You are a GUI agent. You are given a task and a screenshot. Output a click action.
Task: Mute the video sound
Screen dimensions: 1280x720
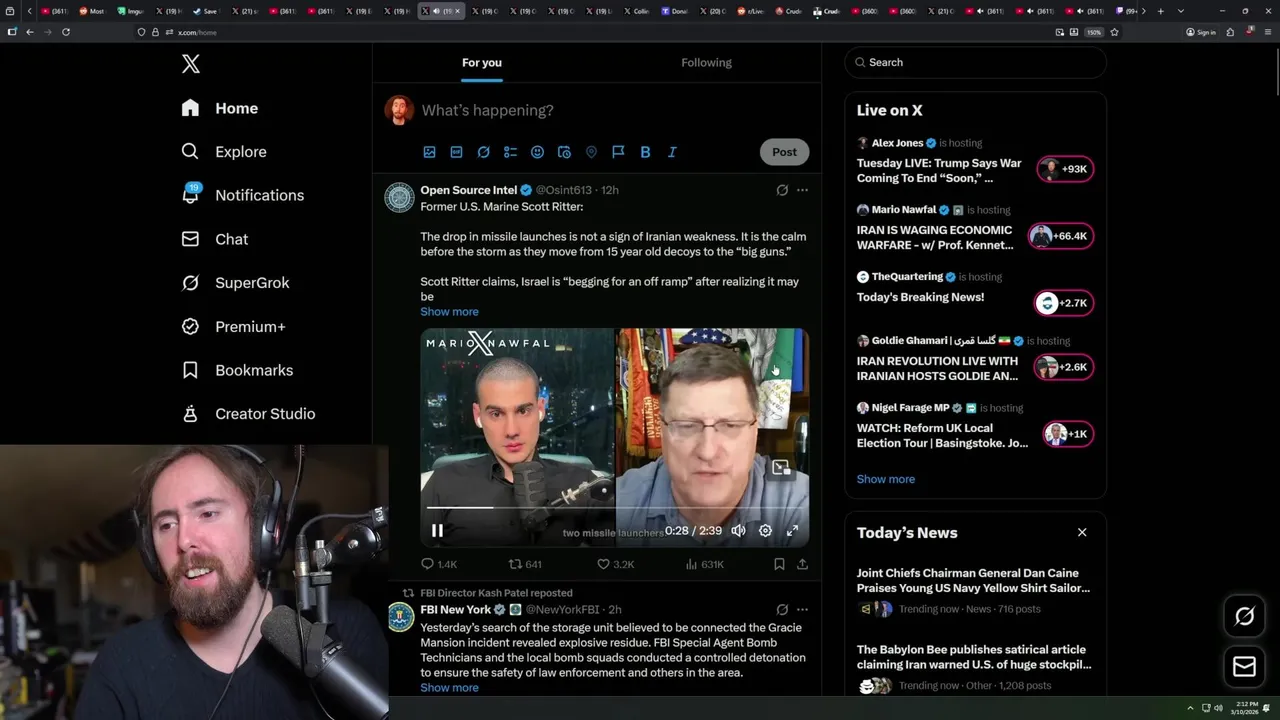(x=738, y=531)
